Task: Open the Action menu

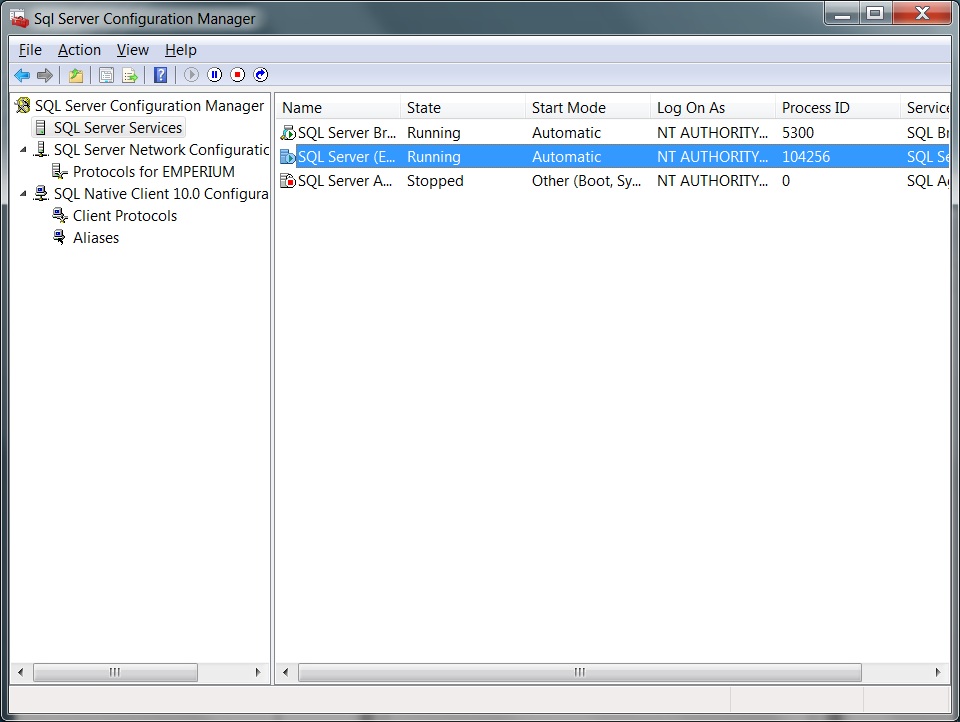Action: (x=79, y=50)
